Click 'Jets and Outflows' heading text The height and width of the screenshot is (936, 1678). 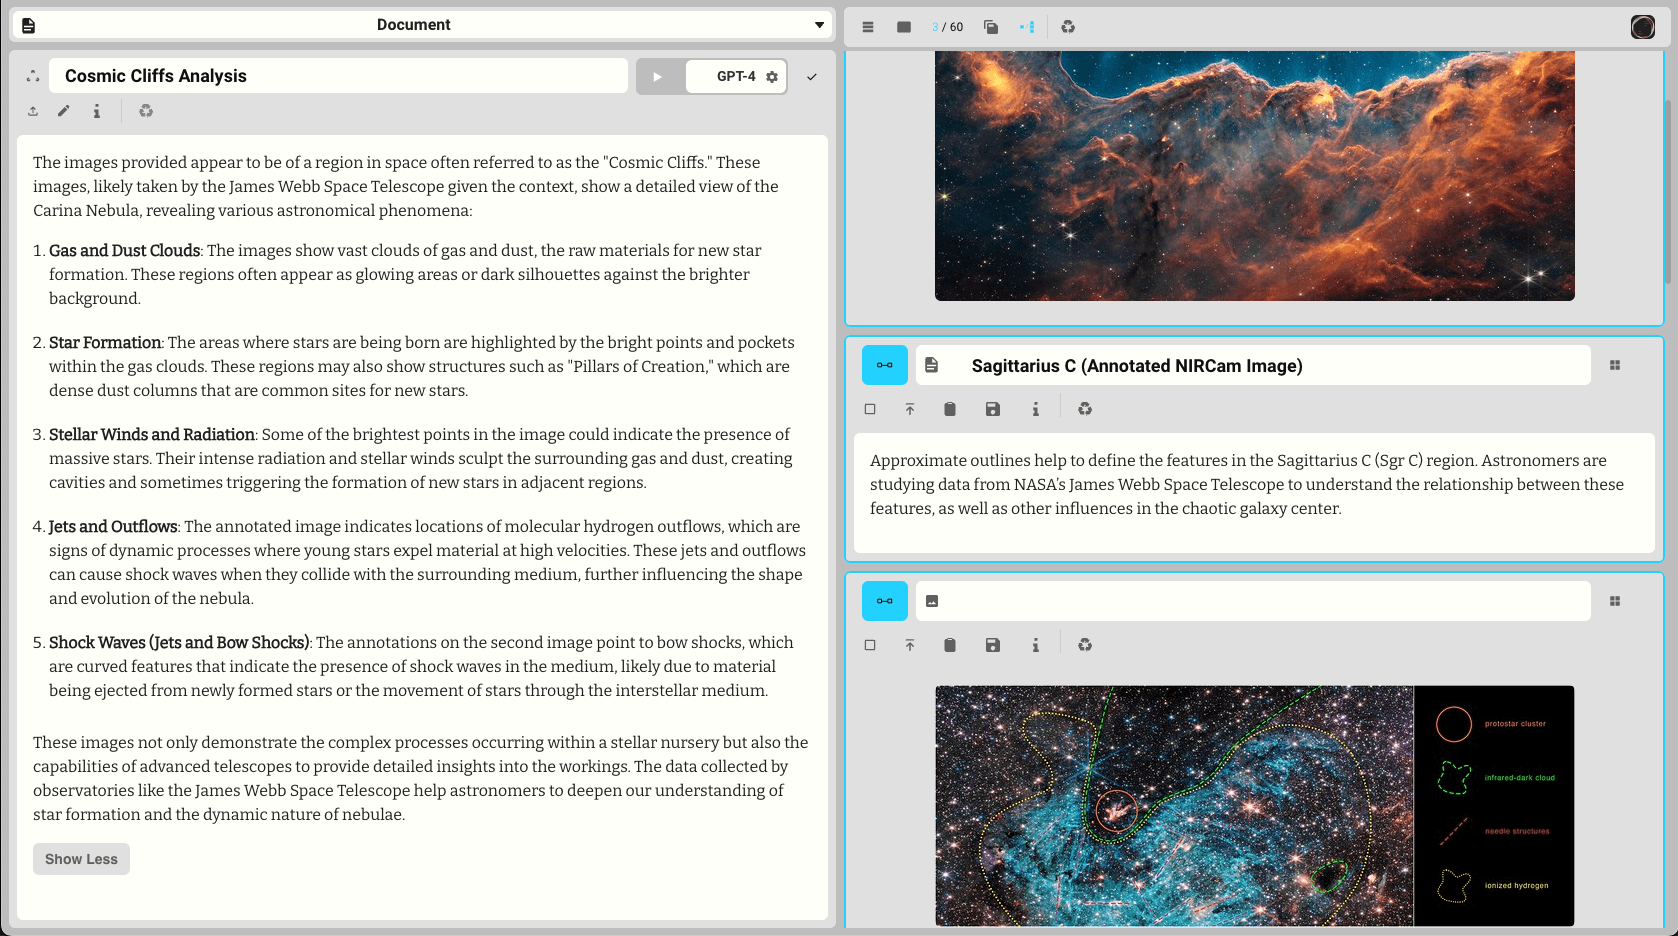[113, 526]
